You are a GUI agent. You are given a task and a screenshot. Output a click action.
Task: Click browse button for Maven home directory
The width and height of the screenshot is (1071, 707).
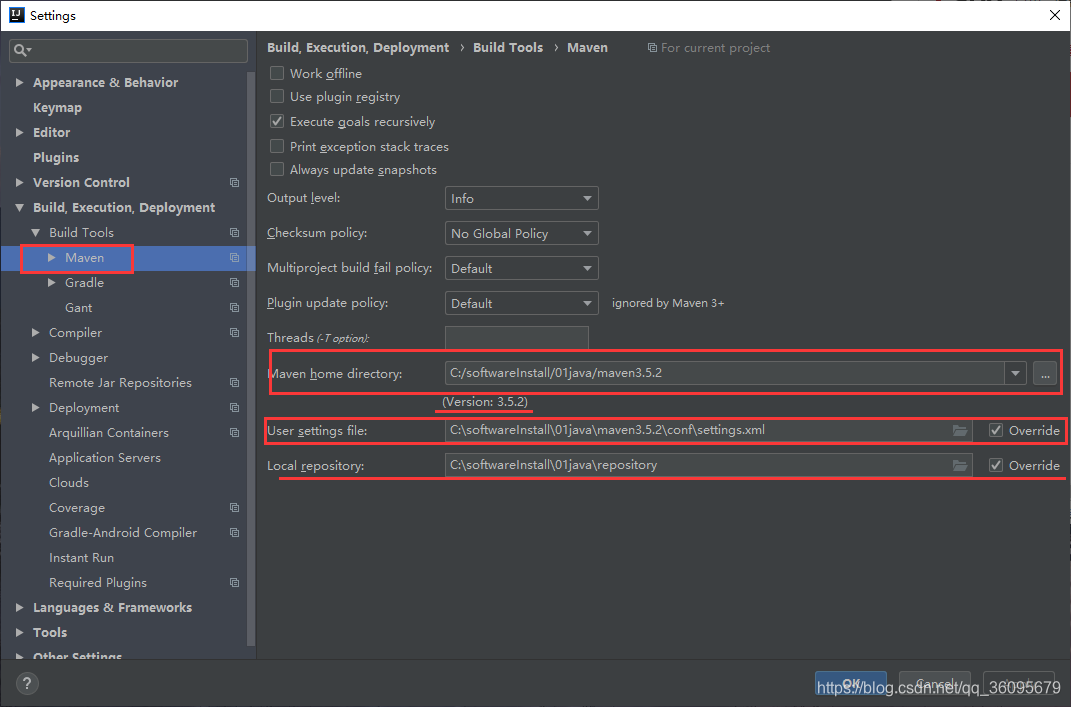1045,373
